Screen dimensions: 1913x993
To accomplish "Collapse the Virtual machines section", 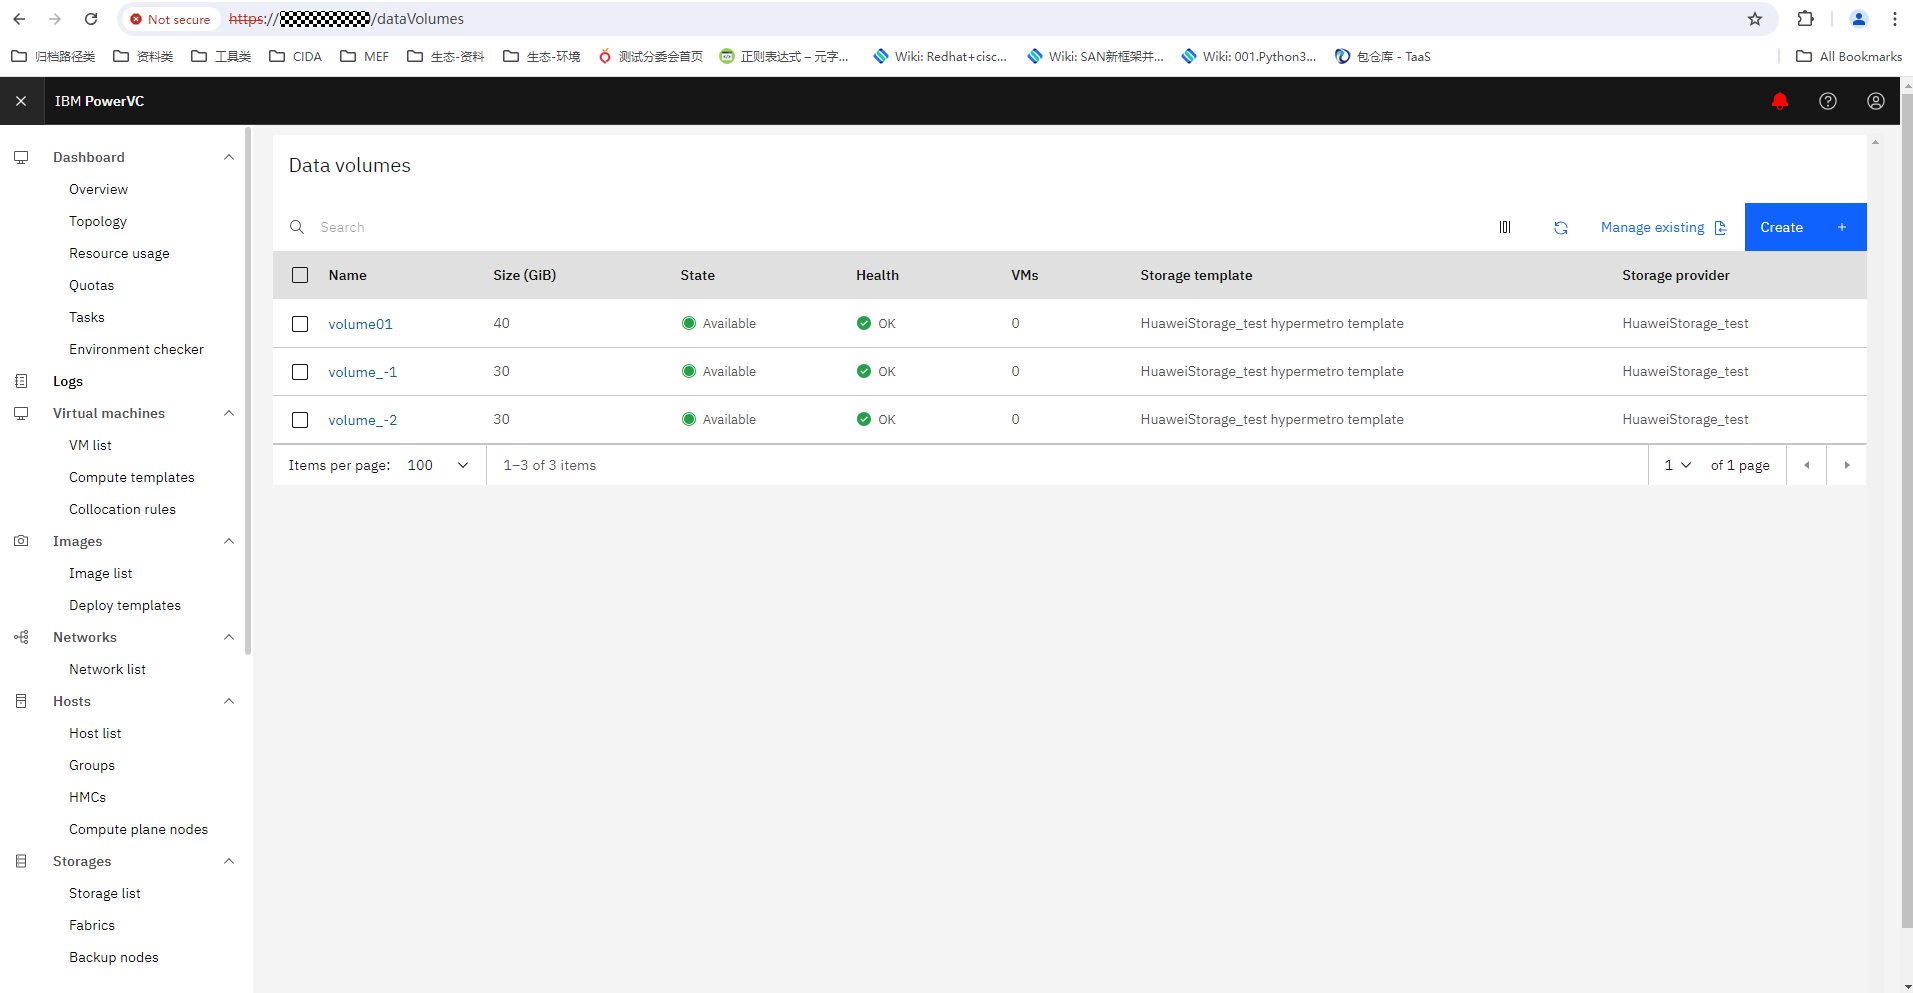I will 229,413.
